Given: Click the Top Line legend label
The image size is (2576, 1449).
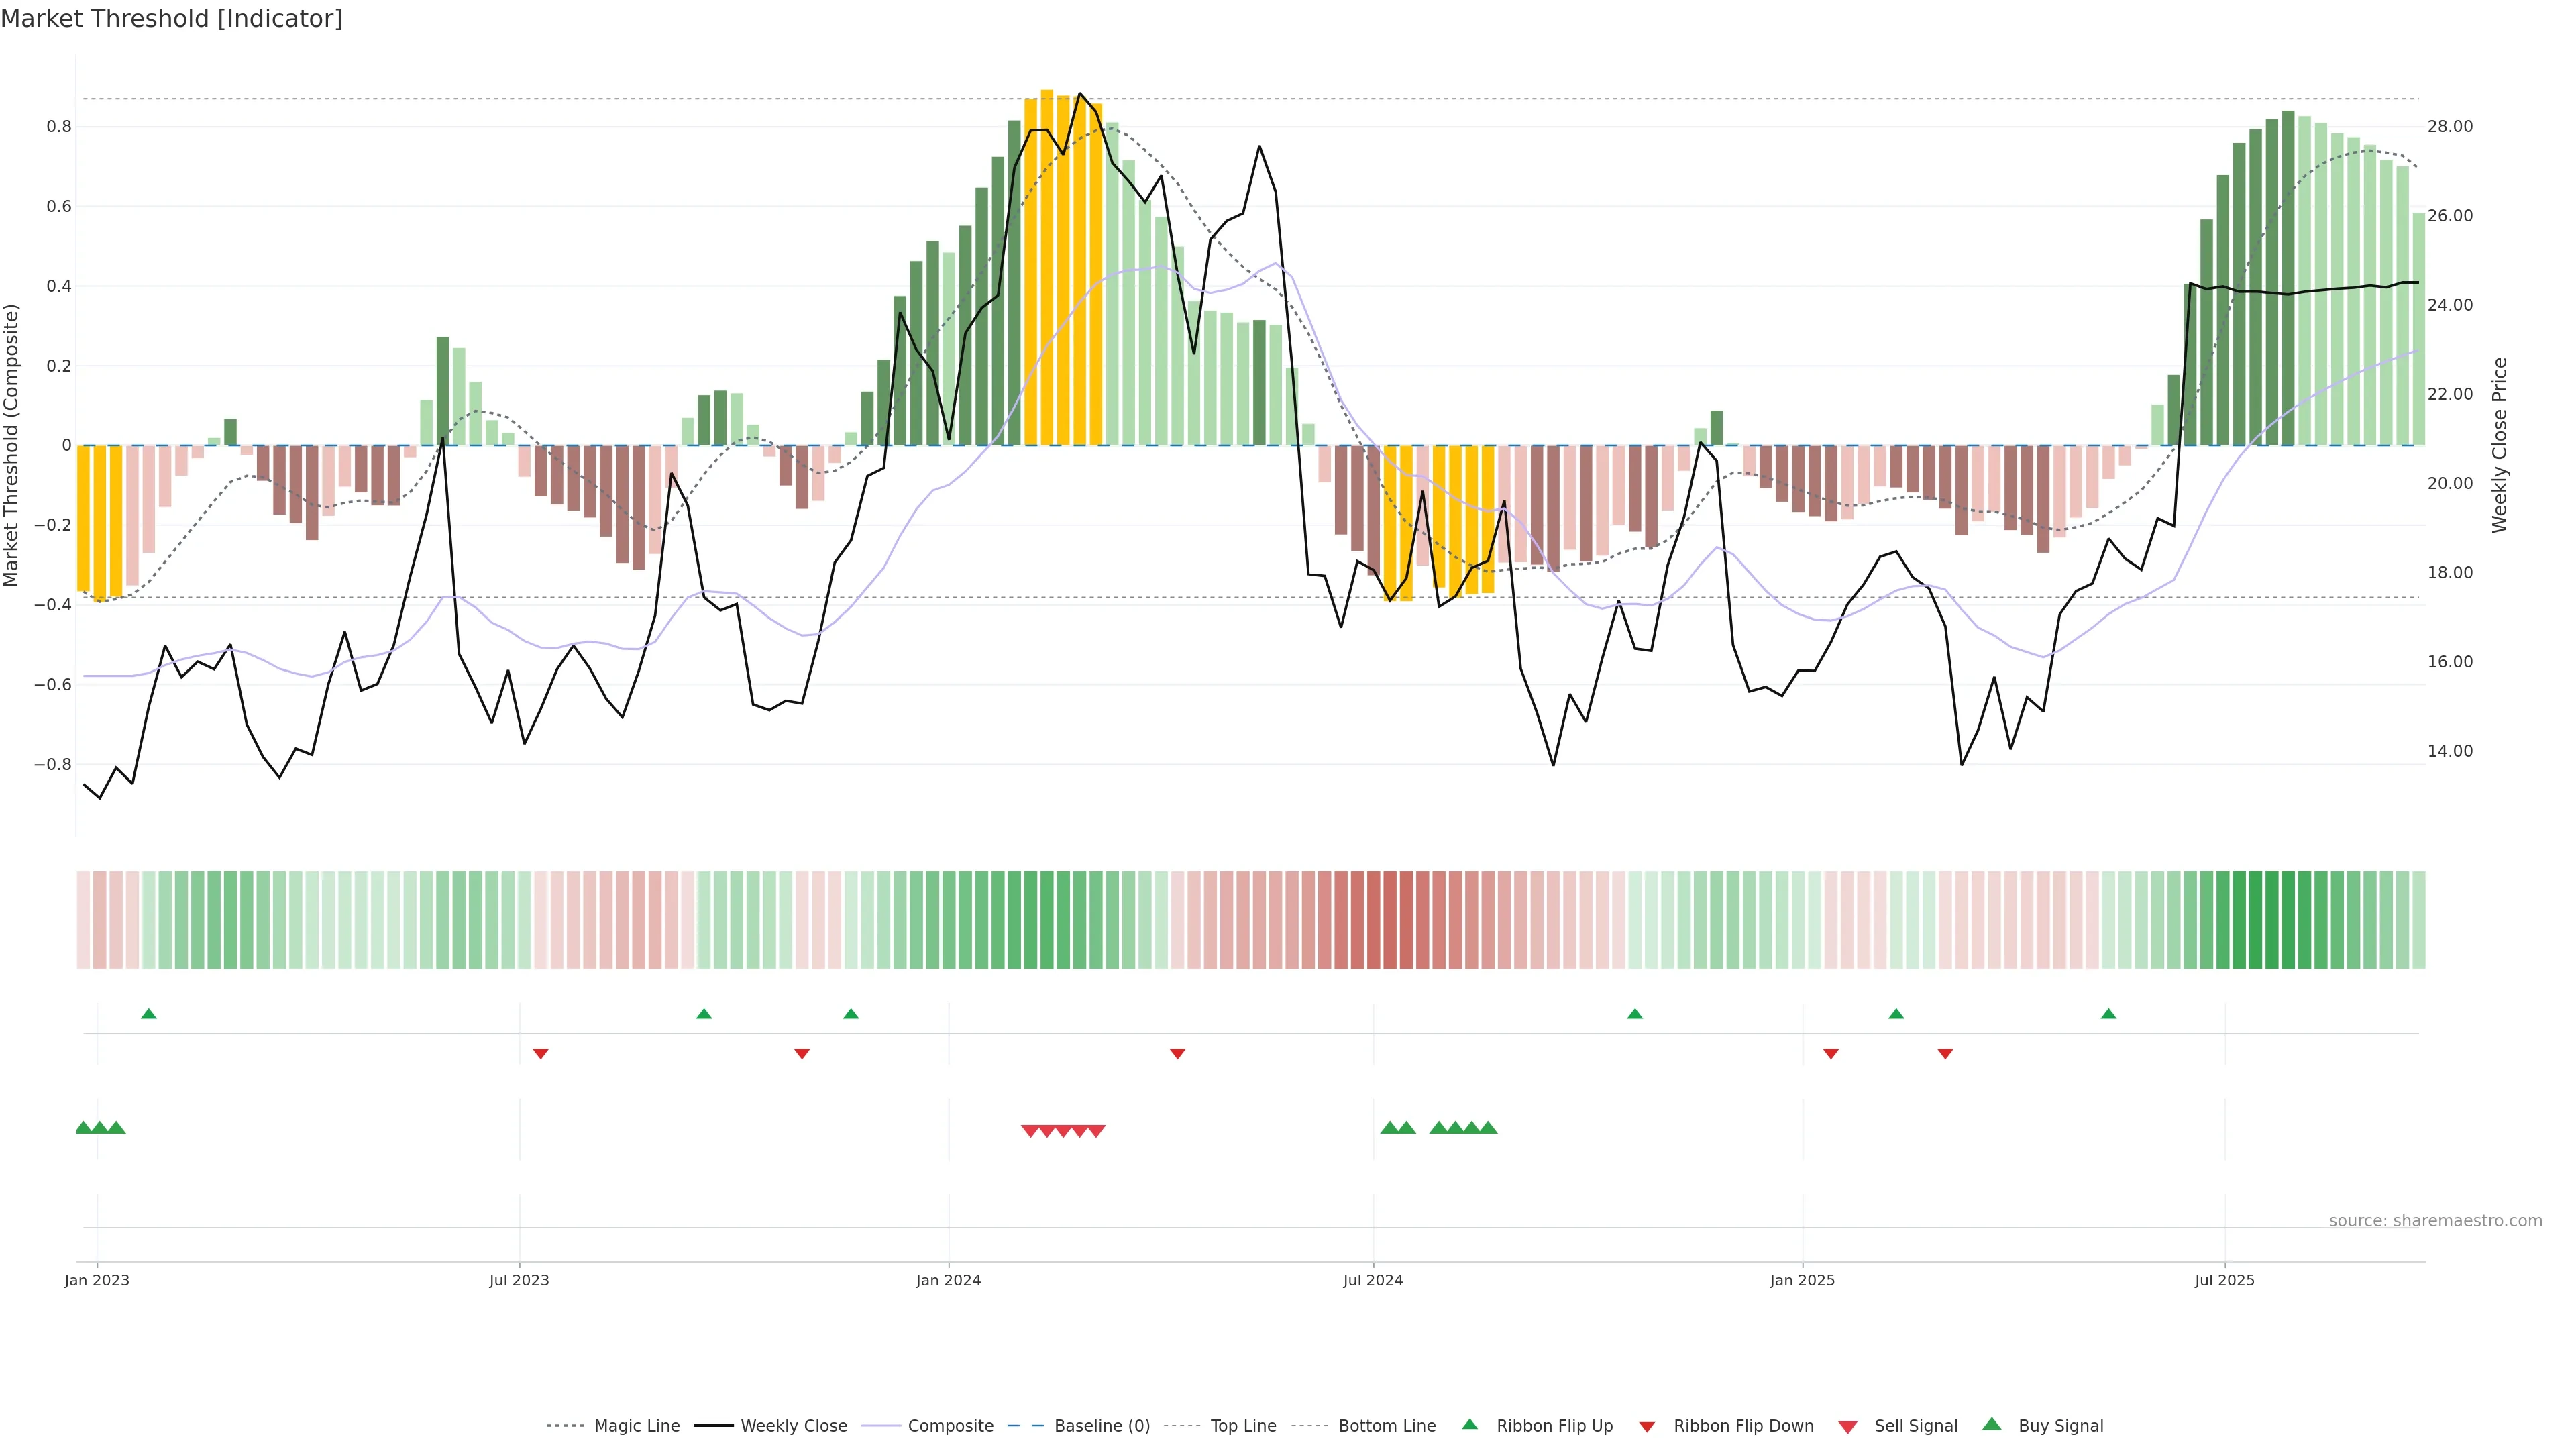Looking at the screenshot, I should (1243, 1426).
